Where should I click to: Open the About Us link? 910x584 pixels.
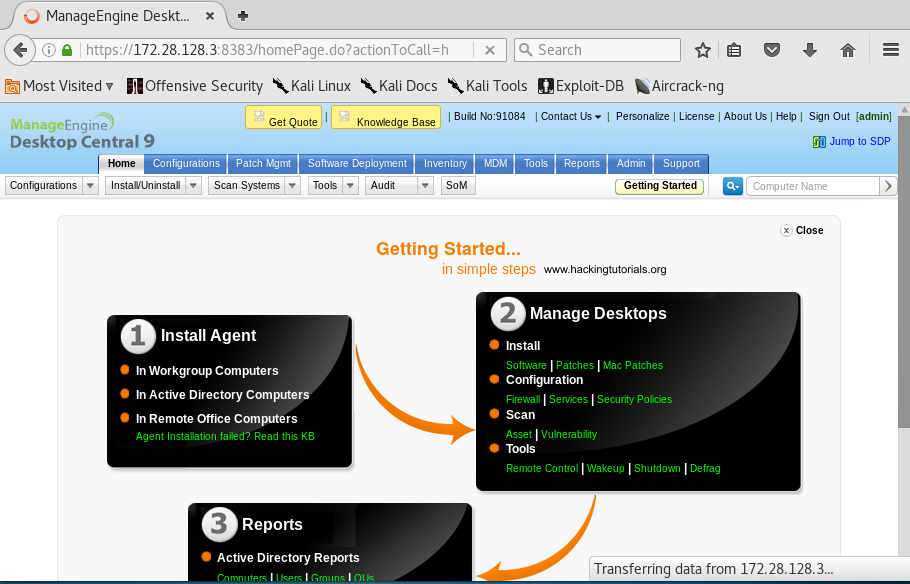click(x=745, y=116)
